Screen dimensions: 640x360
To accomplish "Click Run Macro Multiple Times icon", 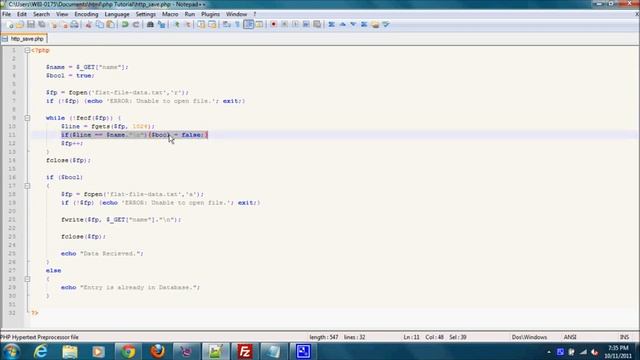I will [306, 24].
